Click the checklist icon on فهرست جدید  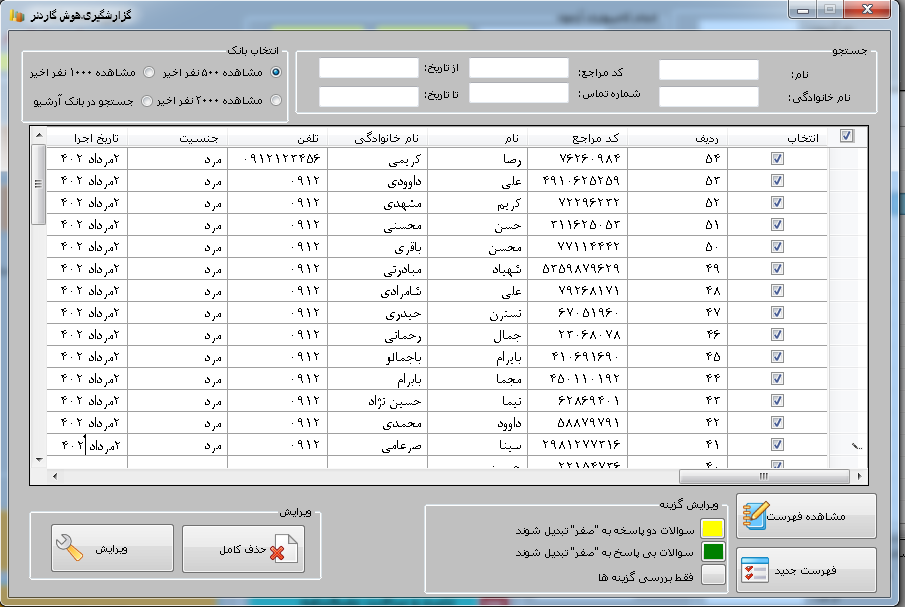[x=754, y=570]
